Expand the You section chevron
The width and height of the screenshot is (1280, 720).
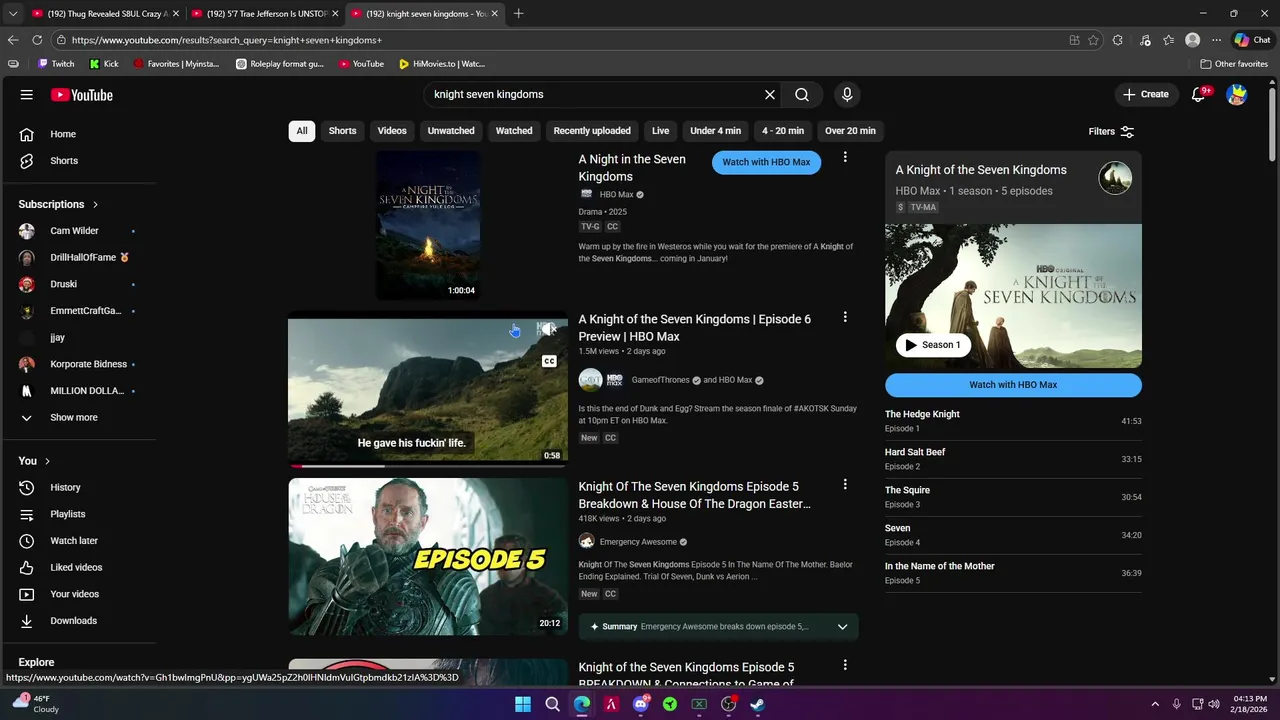pos(47,461)
